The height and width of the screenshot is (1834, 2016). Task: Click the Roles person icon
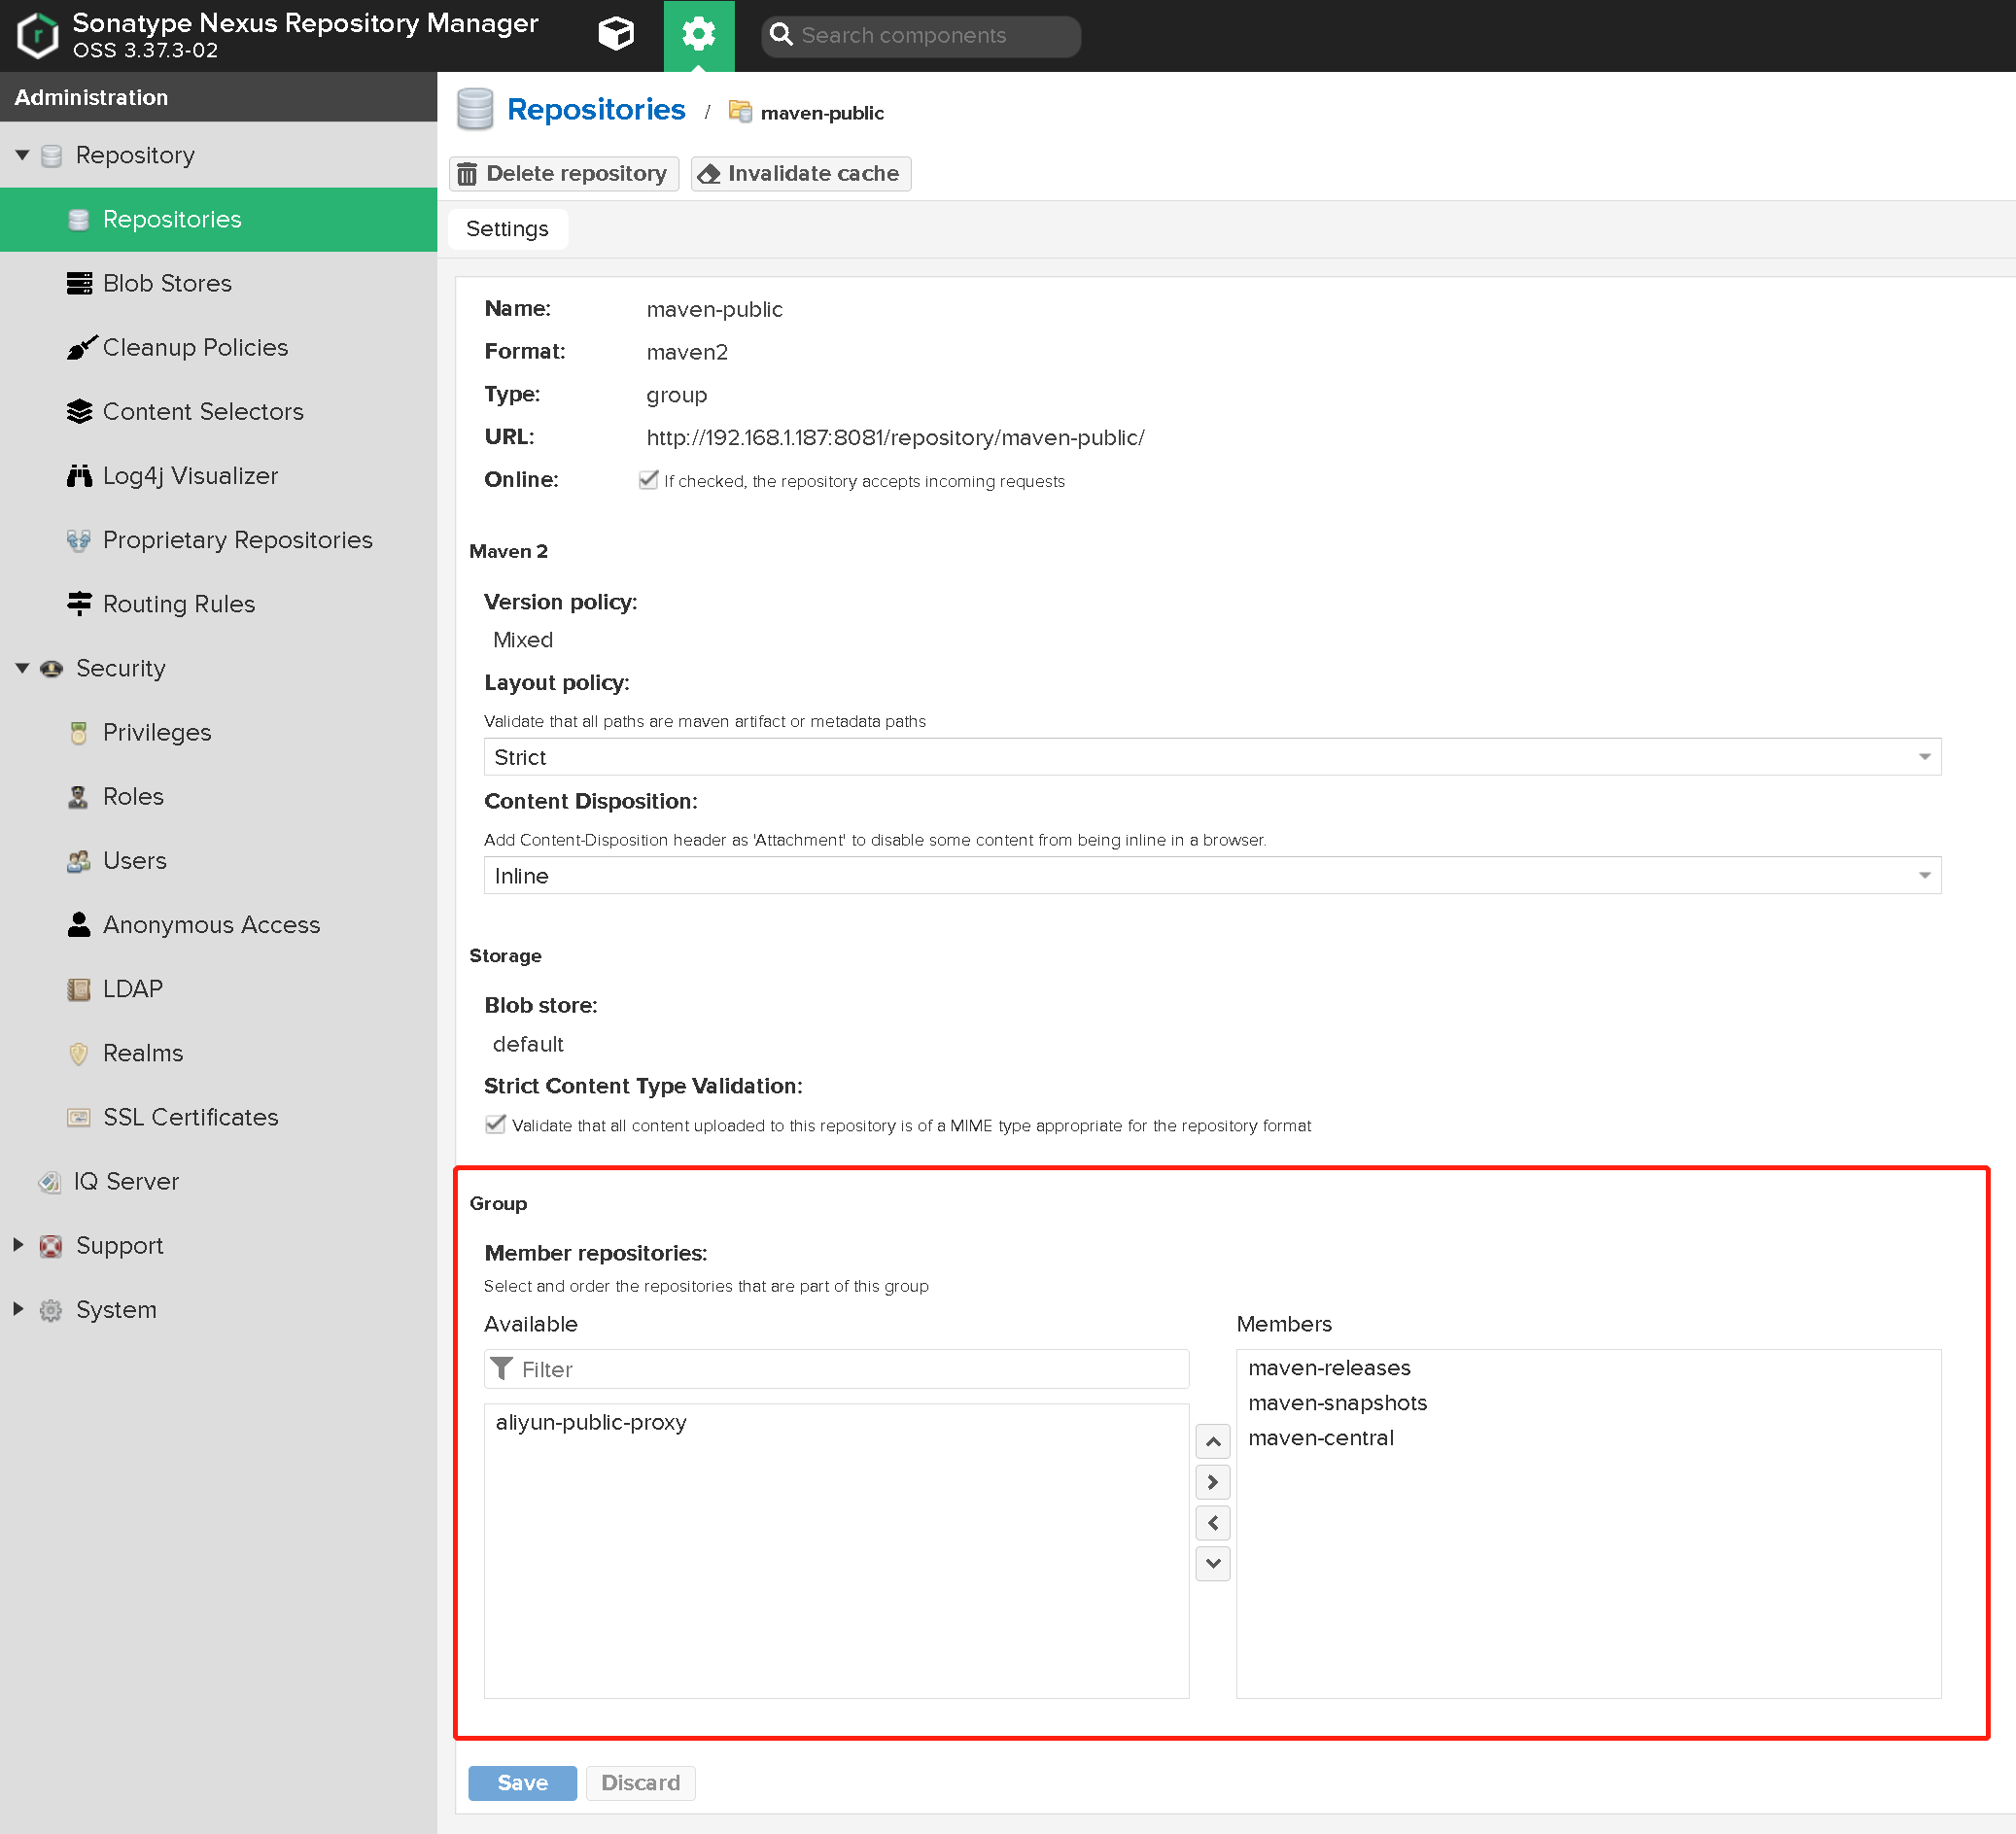(x=78, y=796)
